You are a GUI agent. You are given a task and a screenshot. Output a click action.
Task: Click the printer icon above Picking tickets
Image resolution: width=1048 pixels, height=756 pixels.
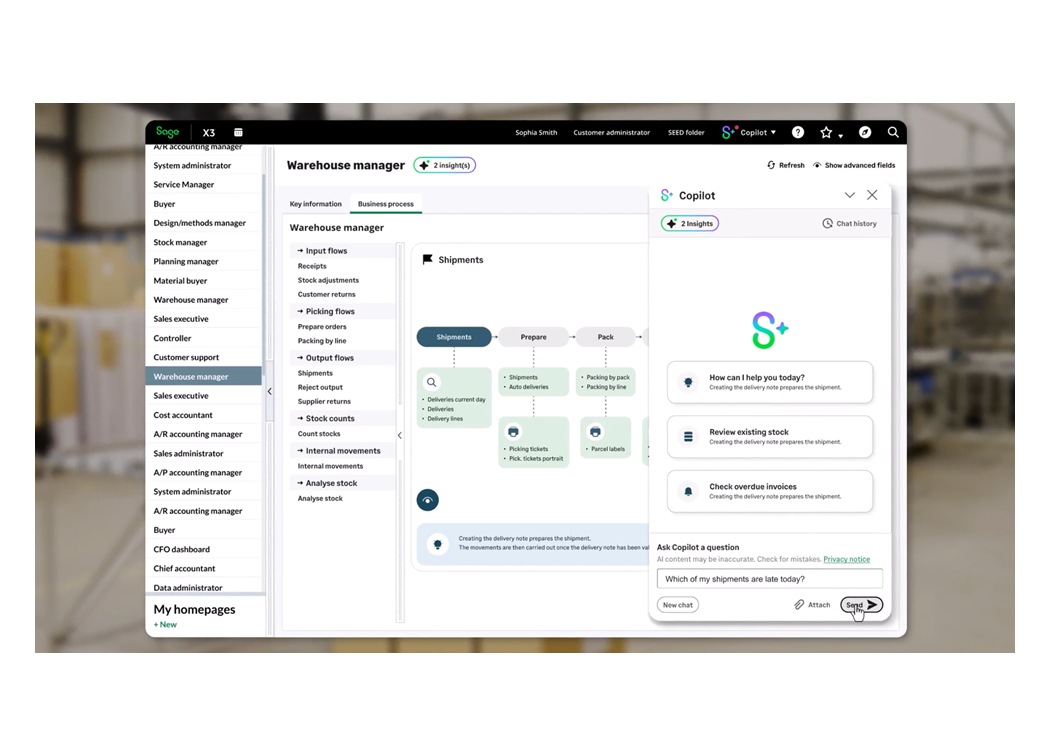click(514, 431)
